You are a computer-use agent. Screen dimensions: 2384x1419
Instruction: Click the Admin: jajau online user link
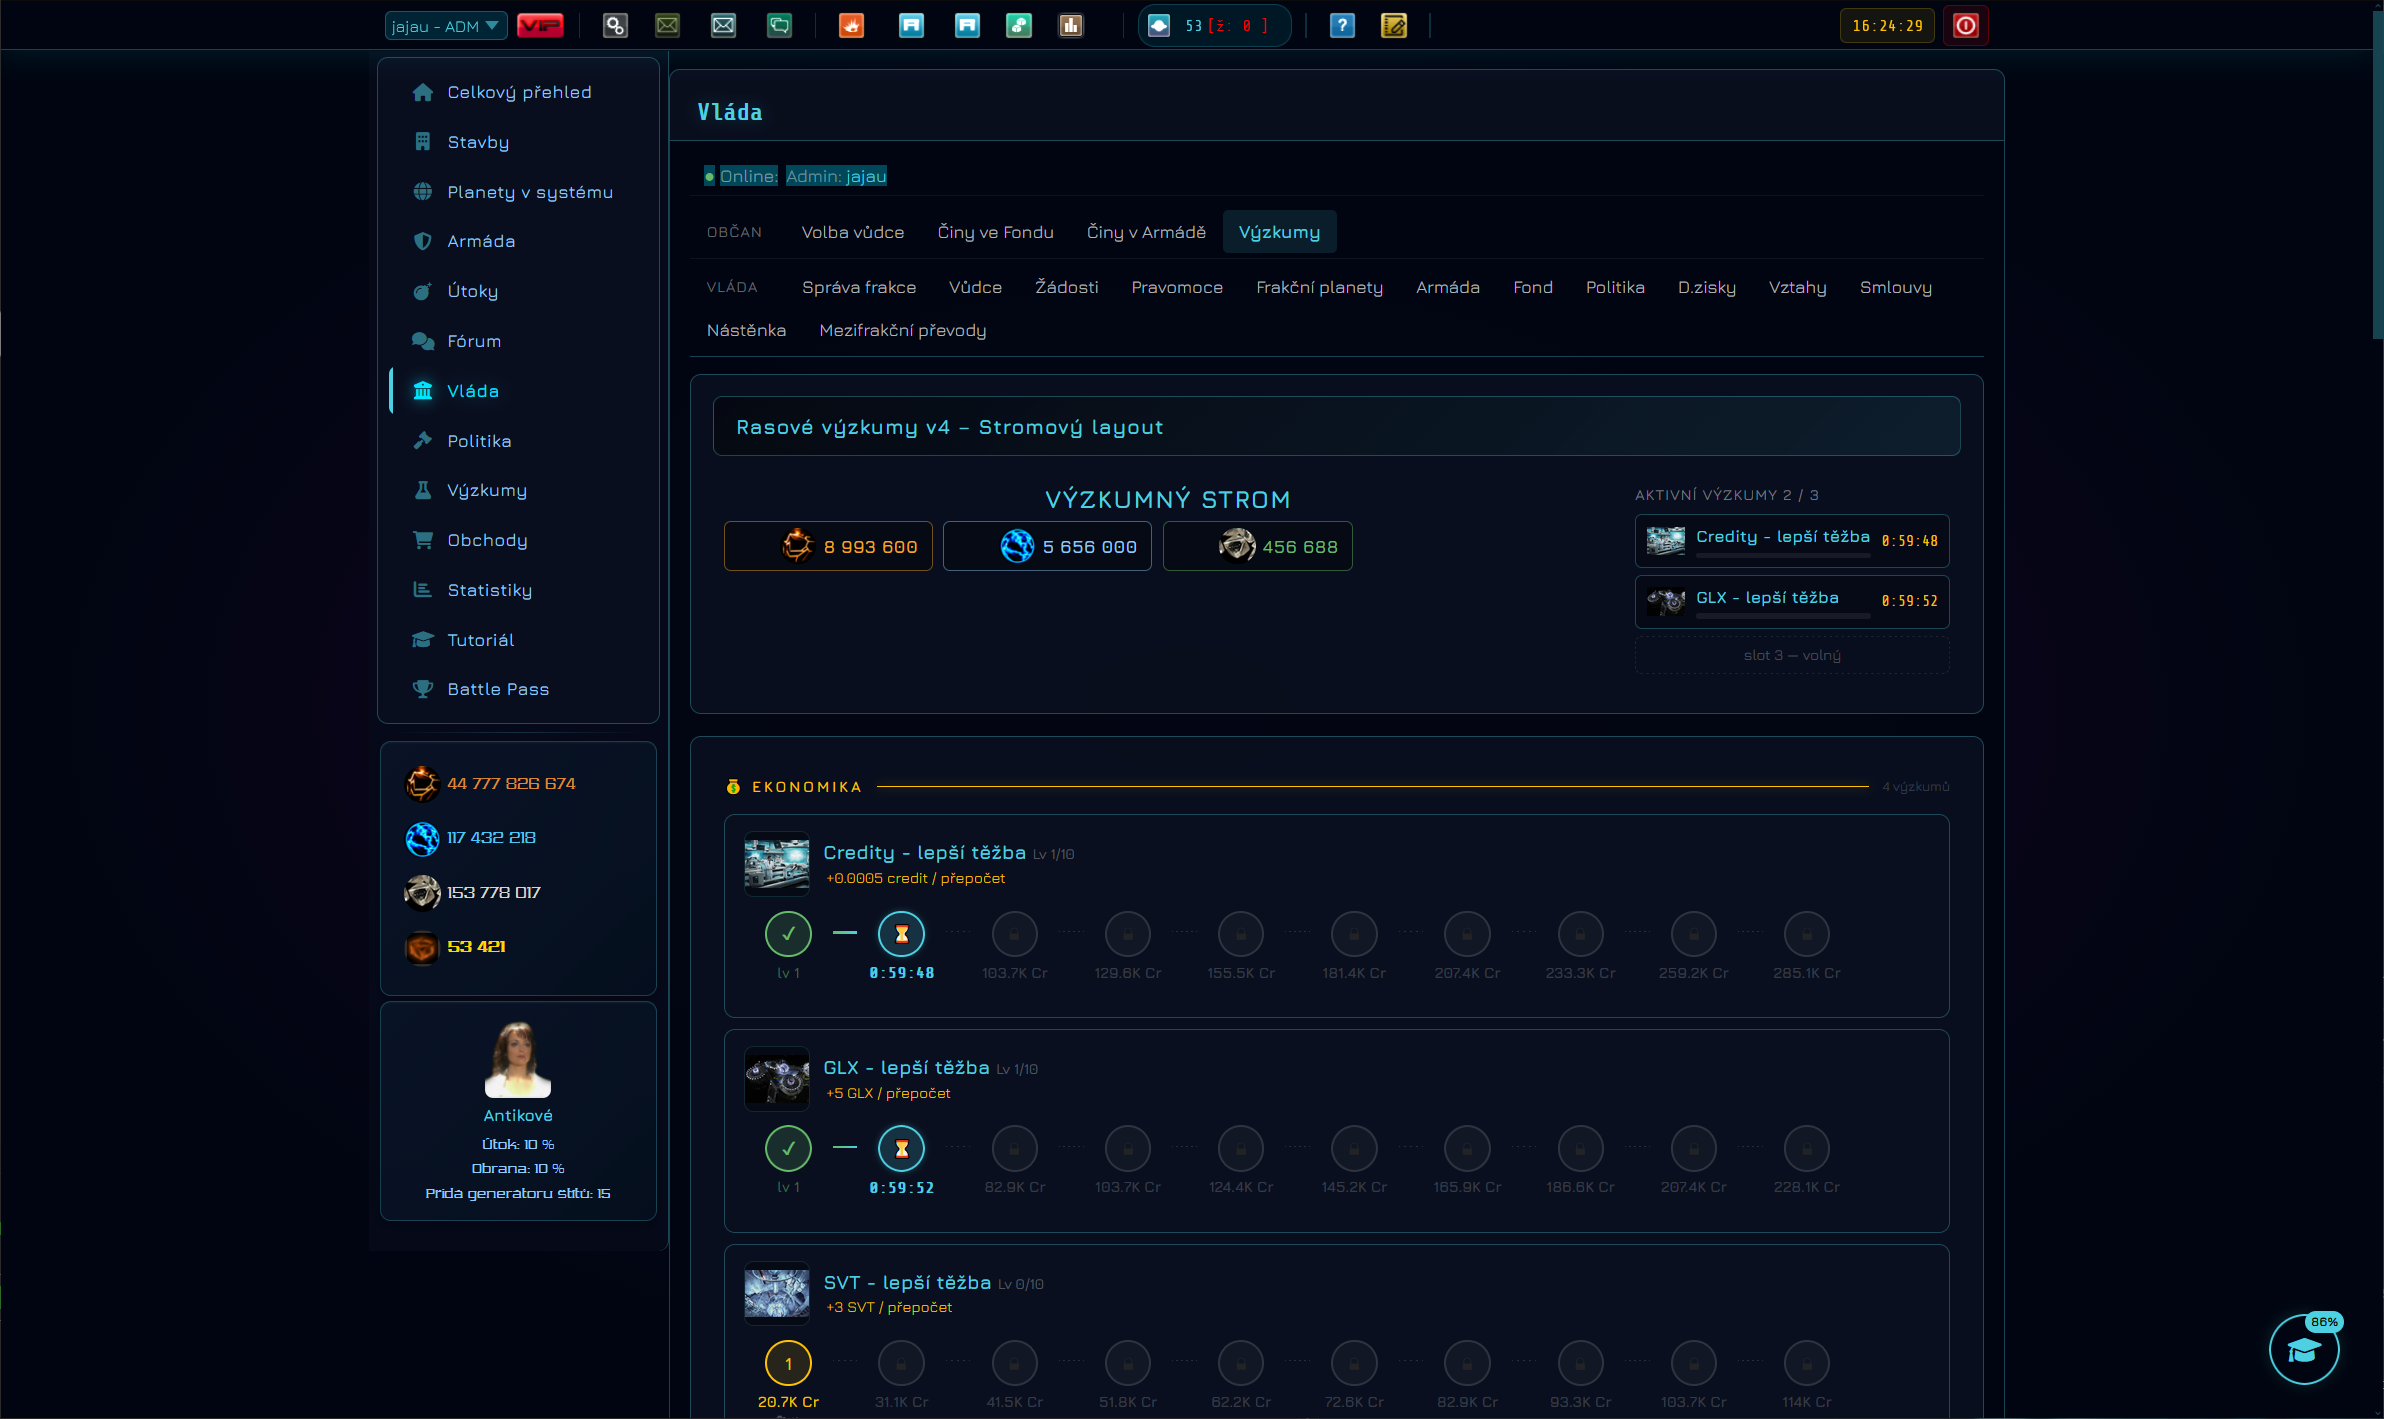[836, 176]
